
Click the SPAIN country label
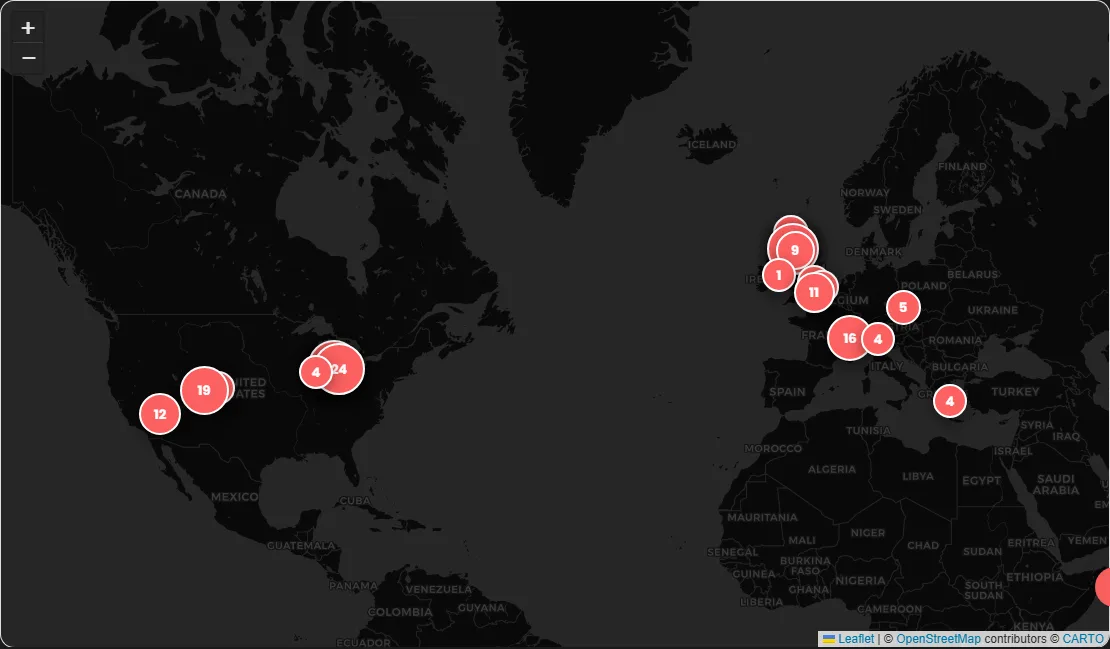click(x=787, y=392)
